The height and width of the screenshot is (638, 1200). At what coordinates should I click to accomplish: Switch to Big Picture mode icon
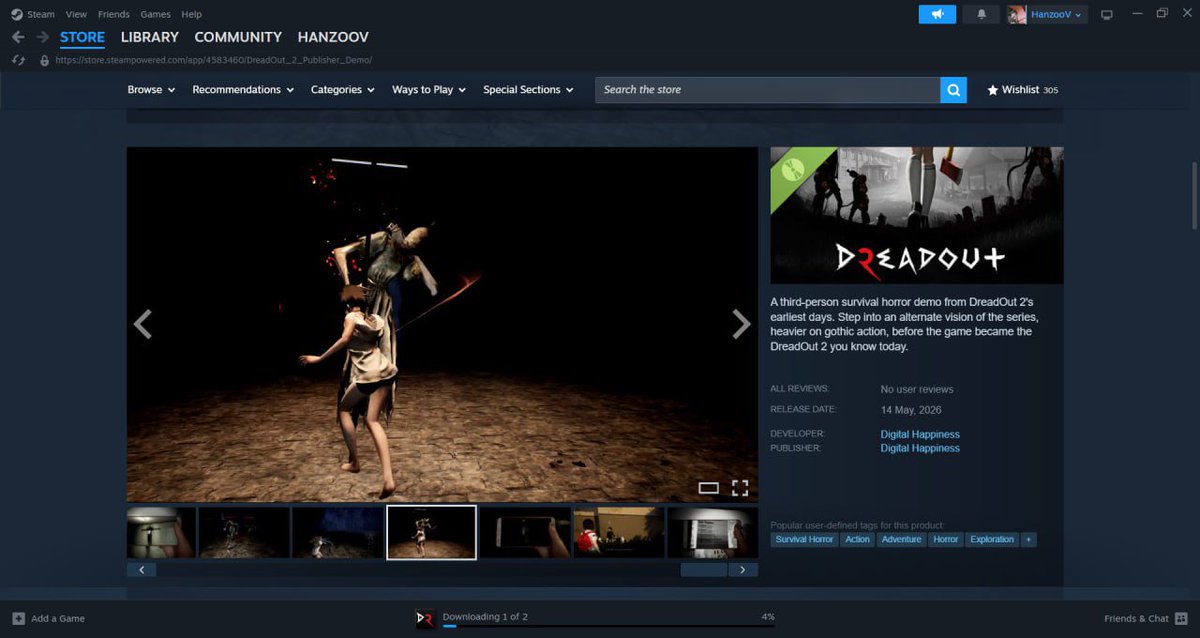pyautogui.click(x=1106, y=14)
